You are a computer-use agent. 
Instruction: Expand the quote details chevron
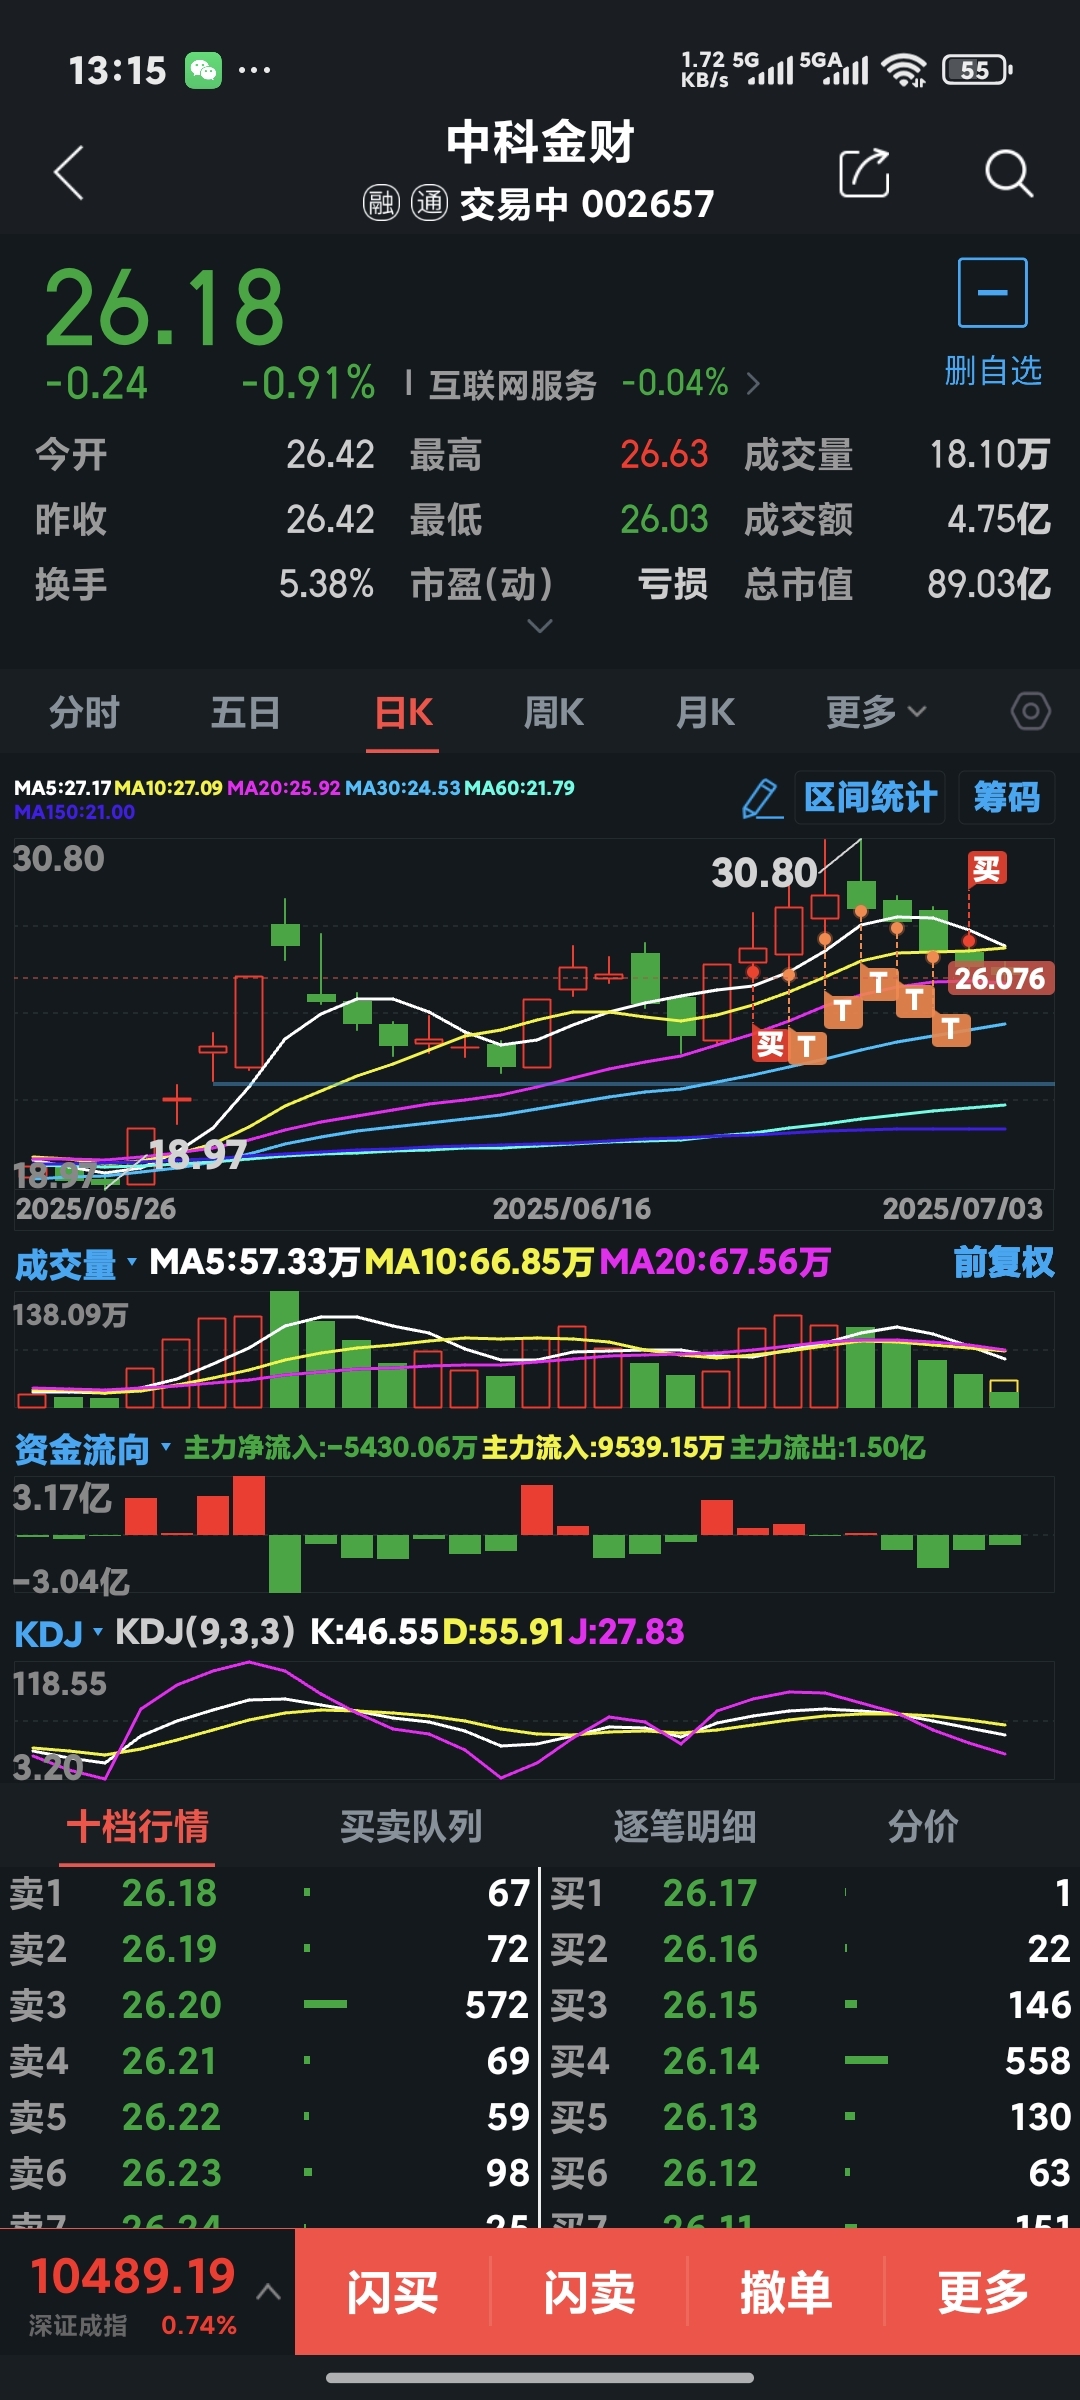click(x=539, y=626)
